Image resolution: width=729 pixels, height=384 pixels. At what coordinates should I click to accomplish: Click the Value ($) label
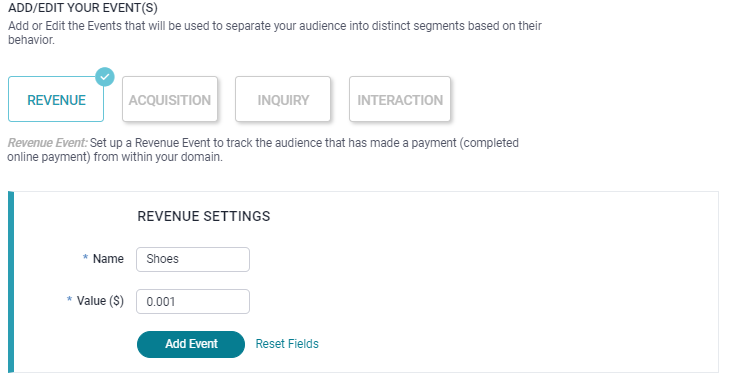[x=100, y=301]
